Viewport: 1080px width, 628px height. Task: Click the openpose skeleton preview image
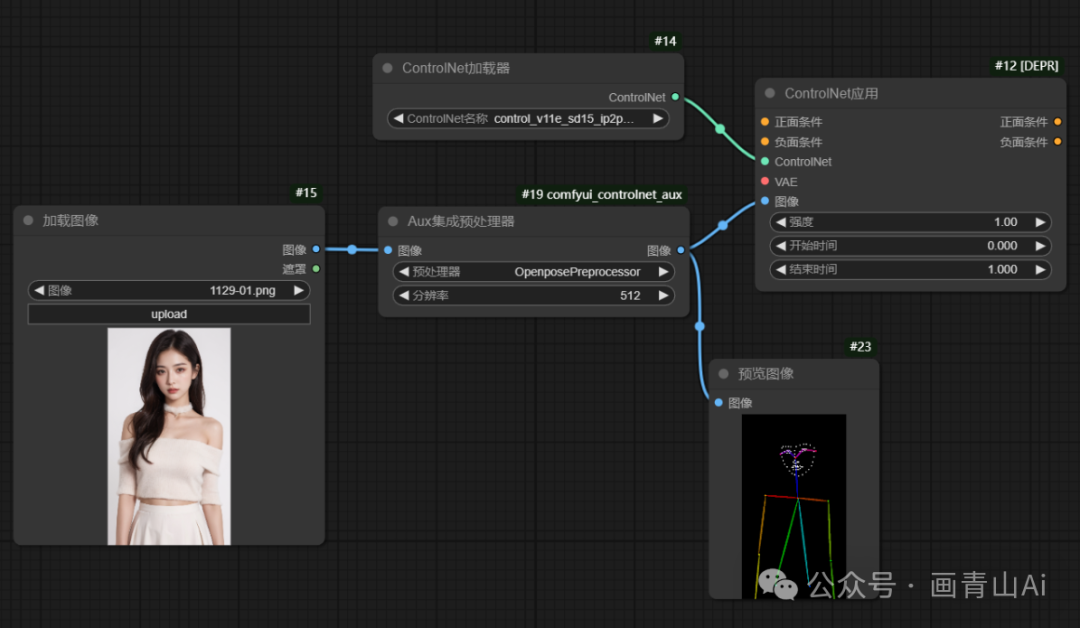point(793,506)
